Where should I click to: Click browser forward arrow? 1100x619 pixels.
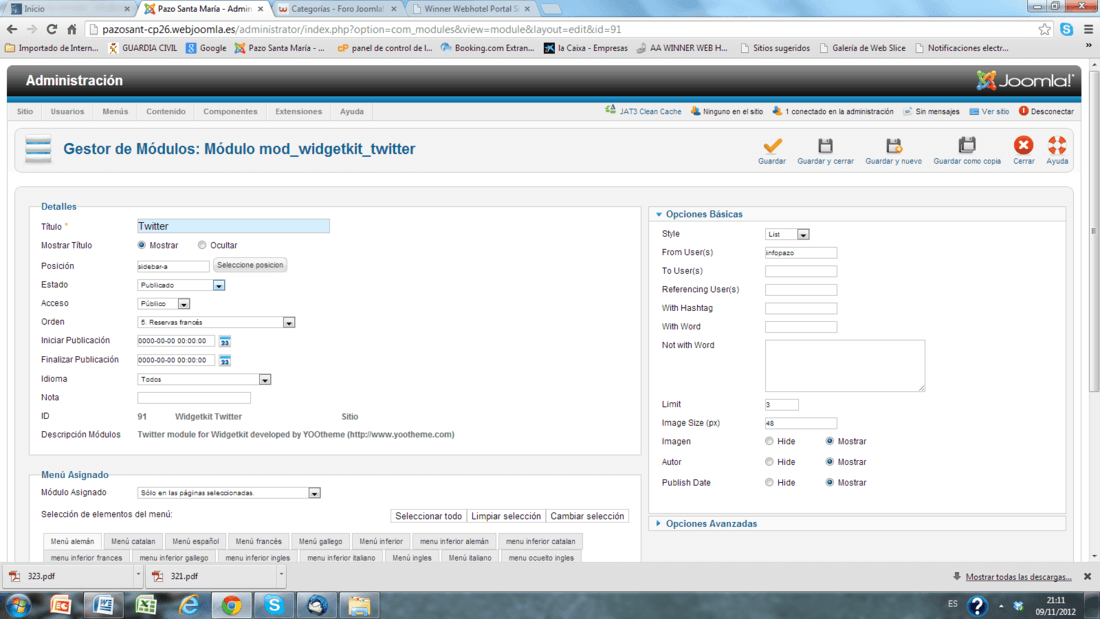(x=32, y=29)
